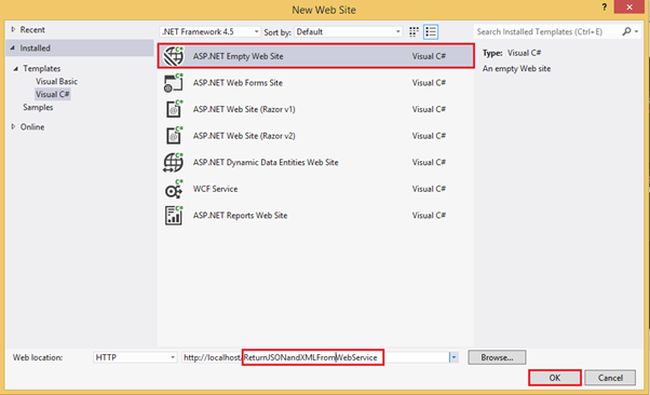
Task: Open the .NET Framework 4.5 dropdown
Action: point(210,32)
